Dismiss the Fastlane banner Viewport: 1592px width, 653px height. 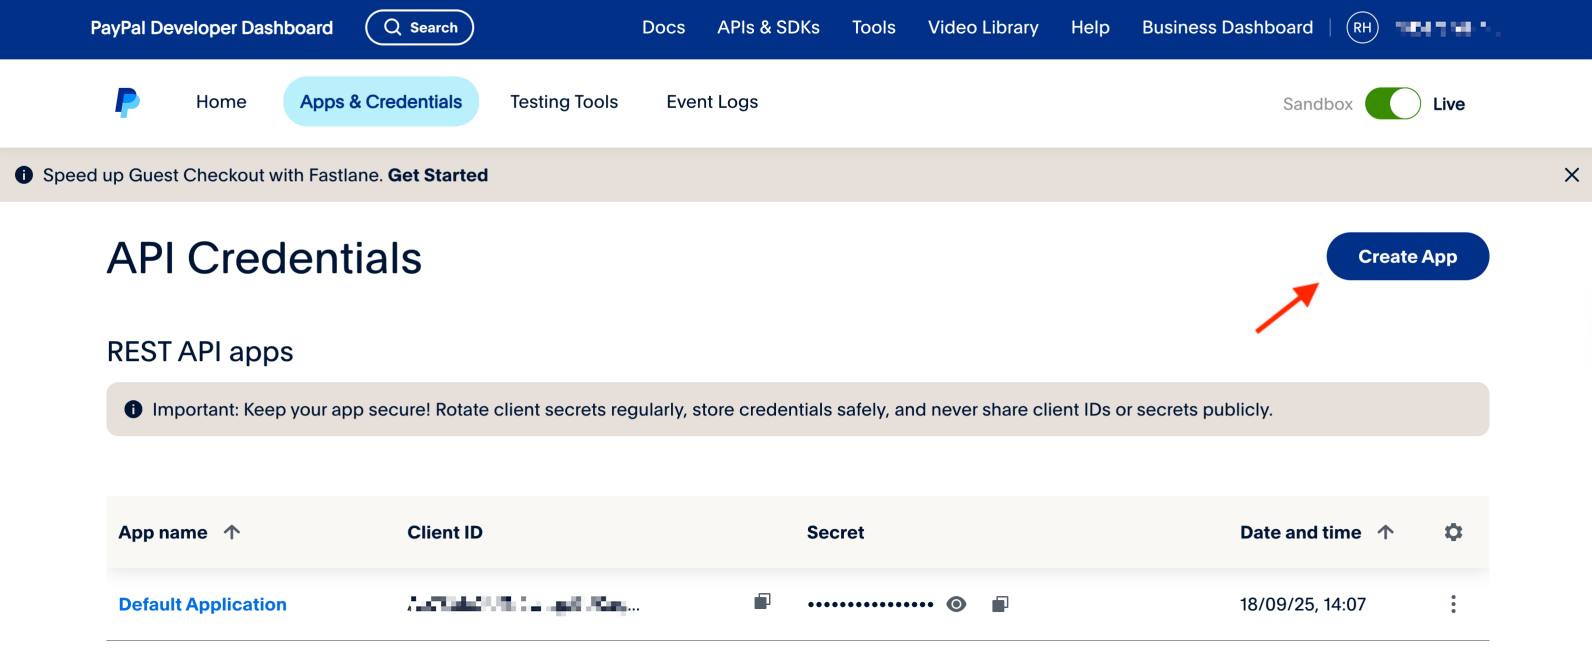1571,175
